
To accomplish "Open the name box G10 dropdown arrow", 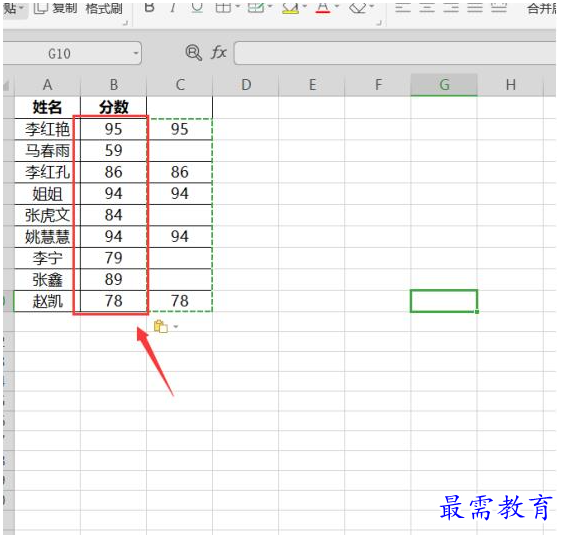I will (x=136, y=53).
